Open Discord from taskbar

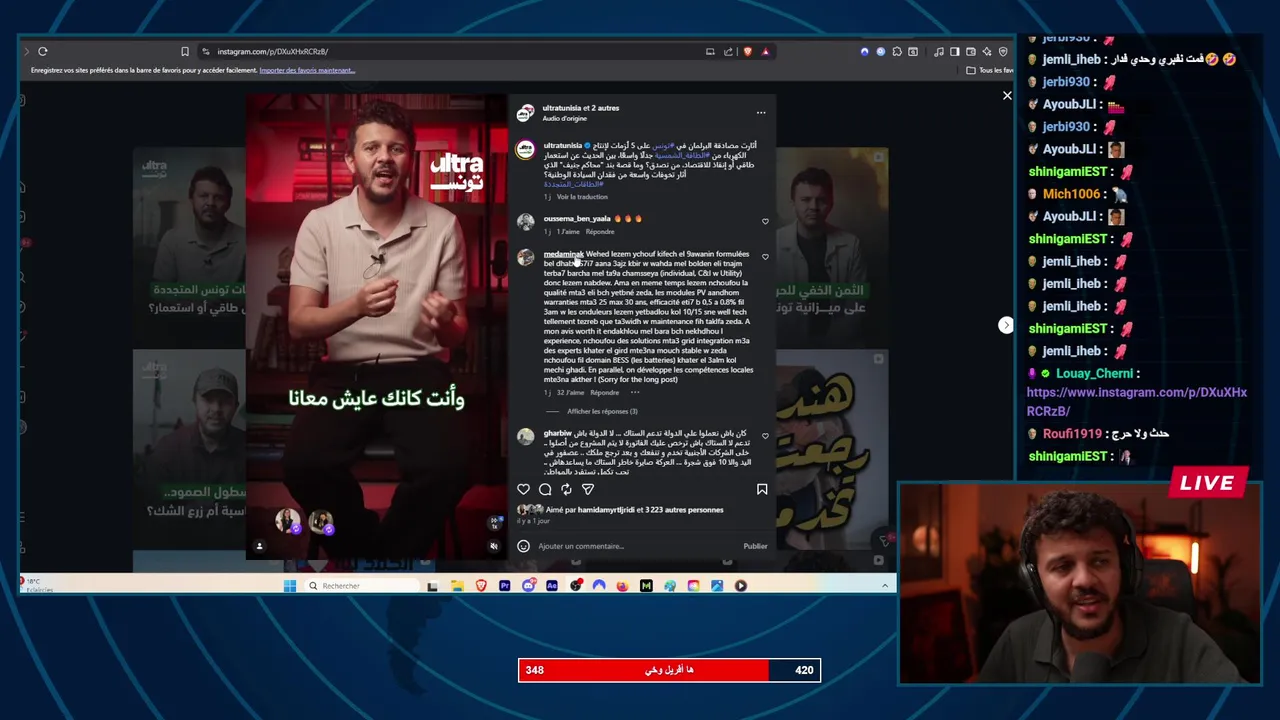point(528,586)
